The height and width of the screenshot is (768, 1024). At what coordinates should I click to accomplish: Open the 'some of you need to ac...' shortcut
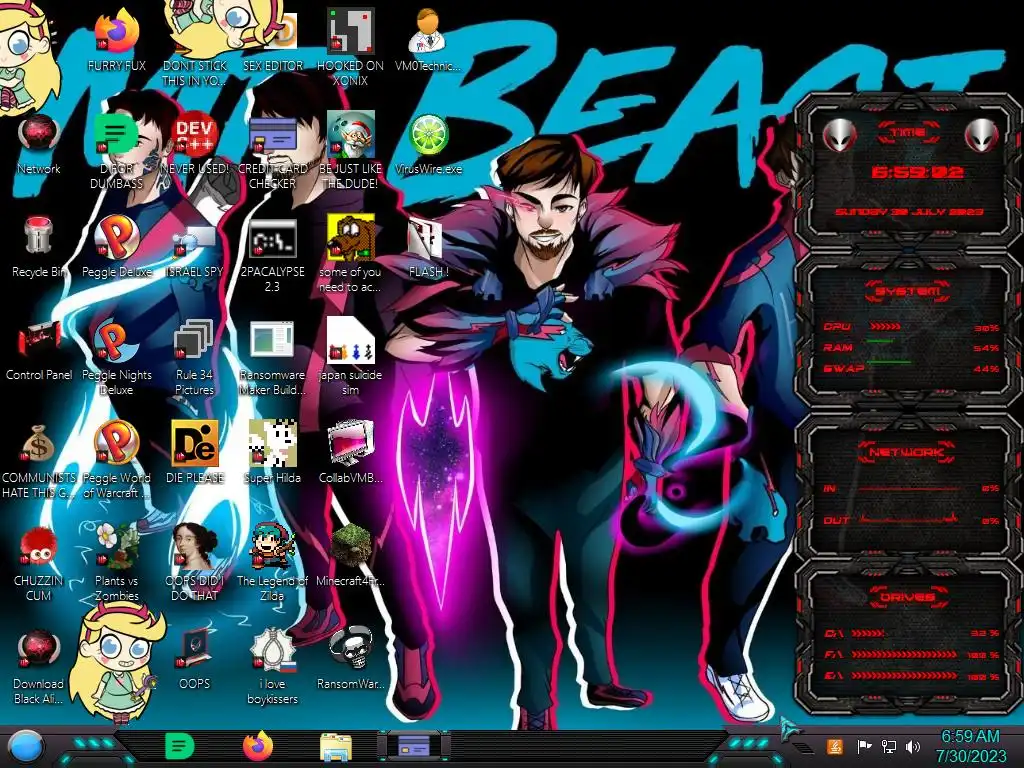350,236
